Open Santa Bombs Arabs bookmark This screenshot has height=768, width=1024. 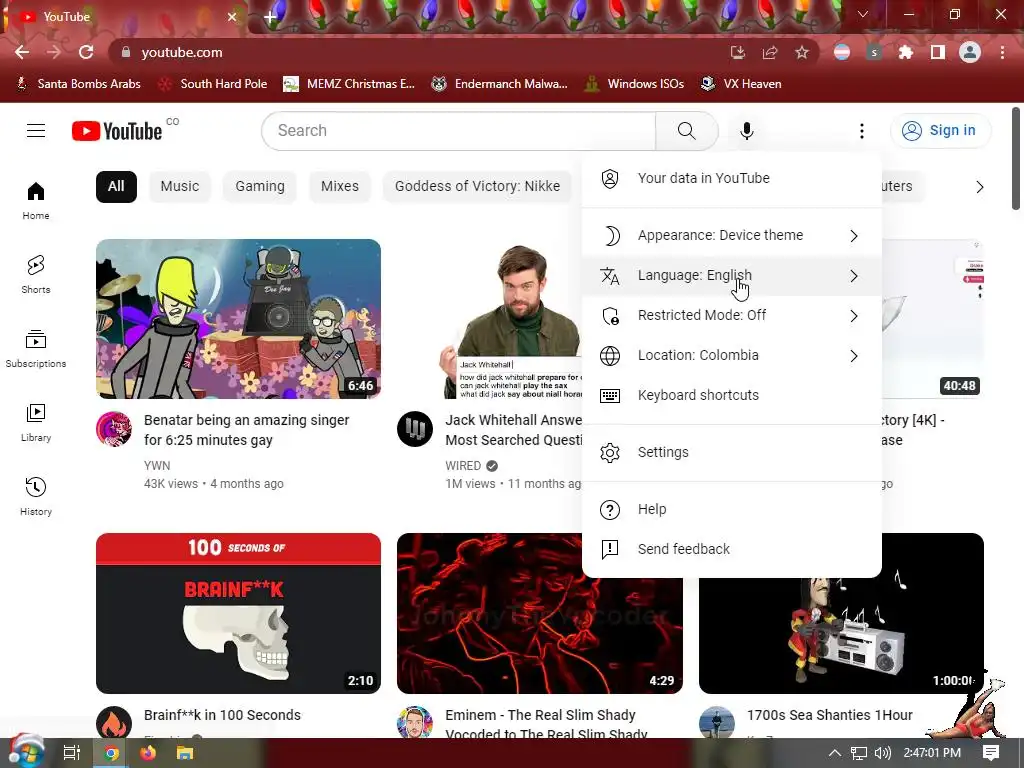click(78, 84)
